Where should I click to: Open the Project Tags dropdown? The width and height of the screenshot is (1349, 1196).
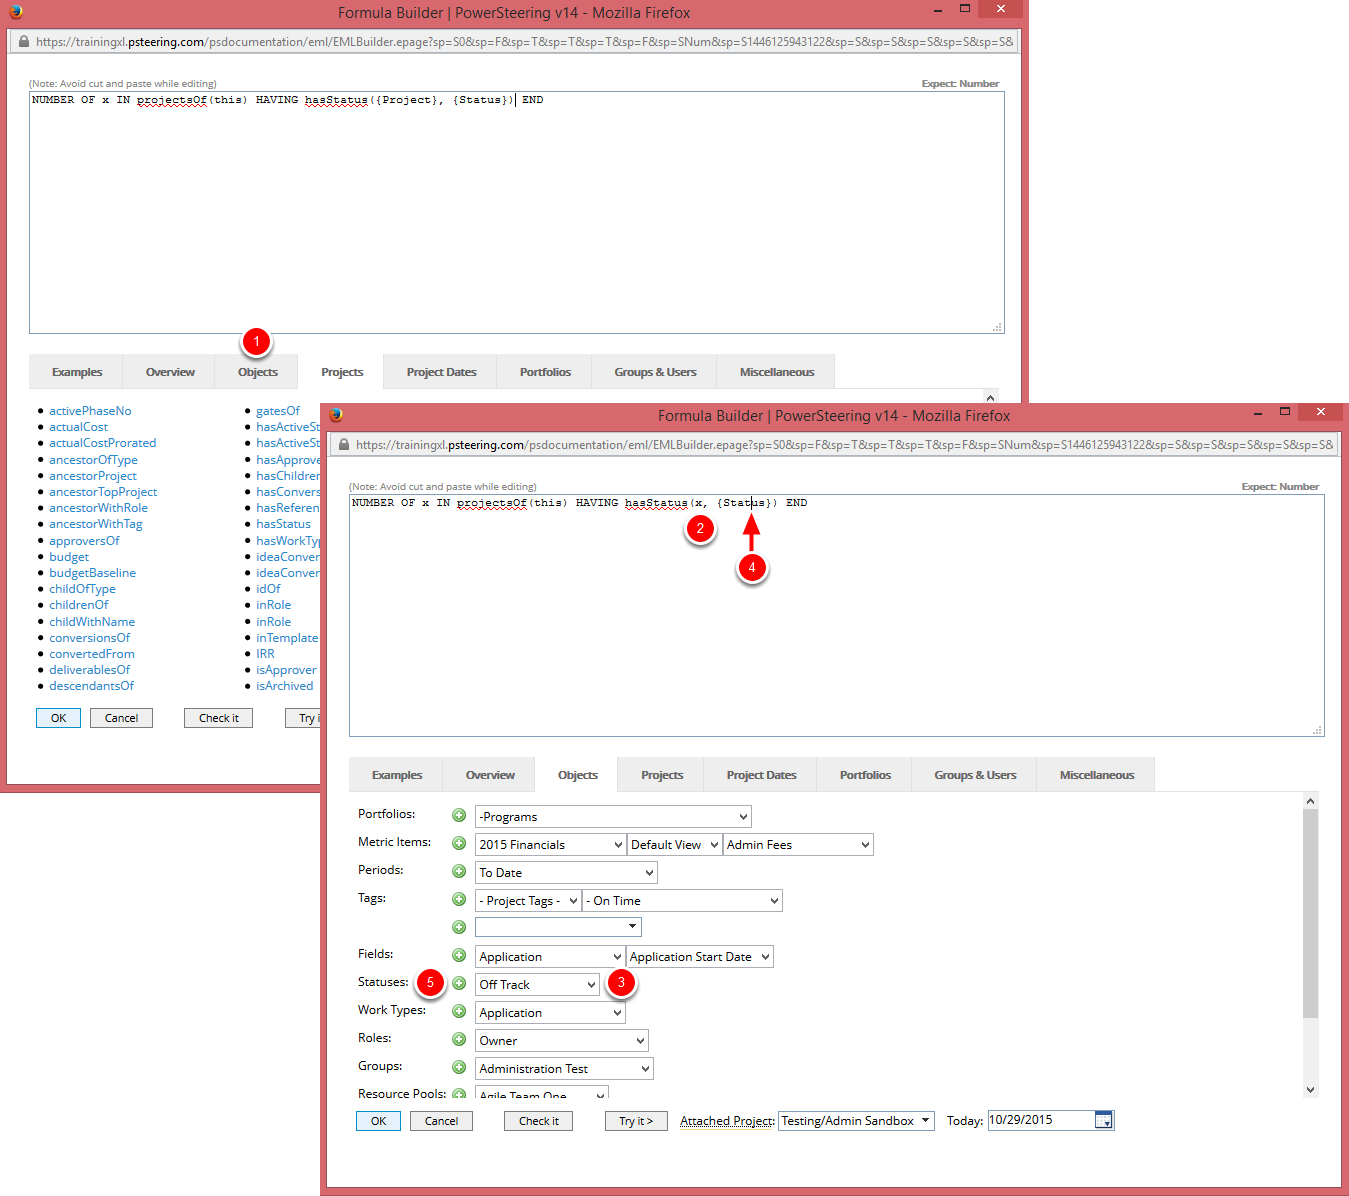tap(528, 901)
